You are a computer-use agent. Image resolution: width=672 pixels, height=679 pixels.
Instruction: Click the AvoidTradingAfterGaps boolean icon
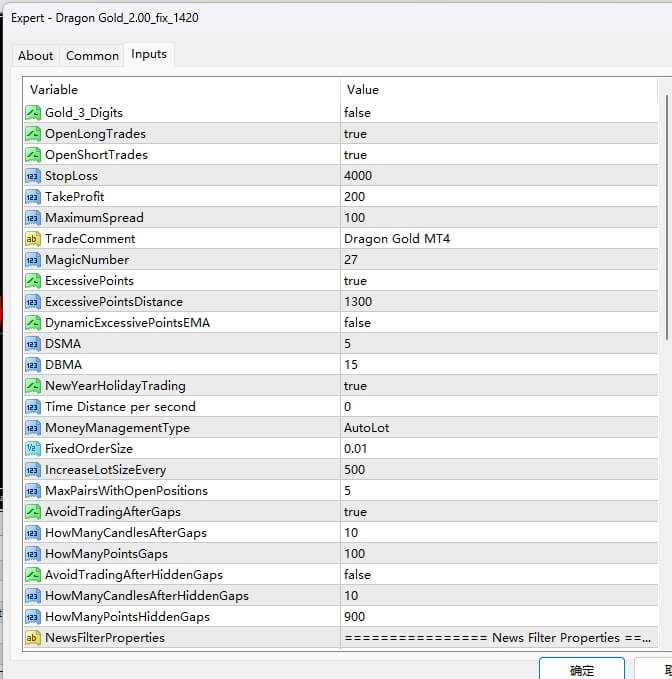[33, 512]
